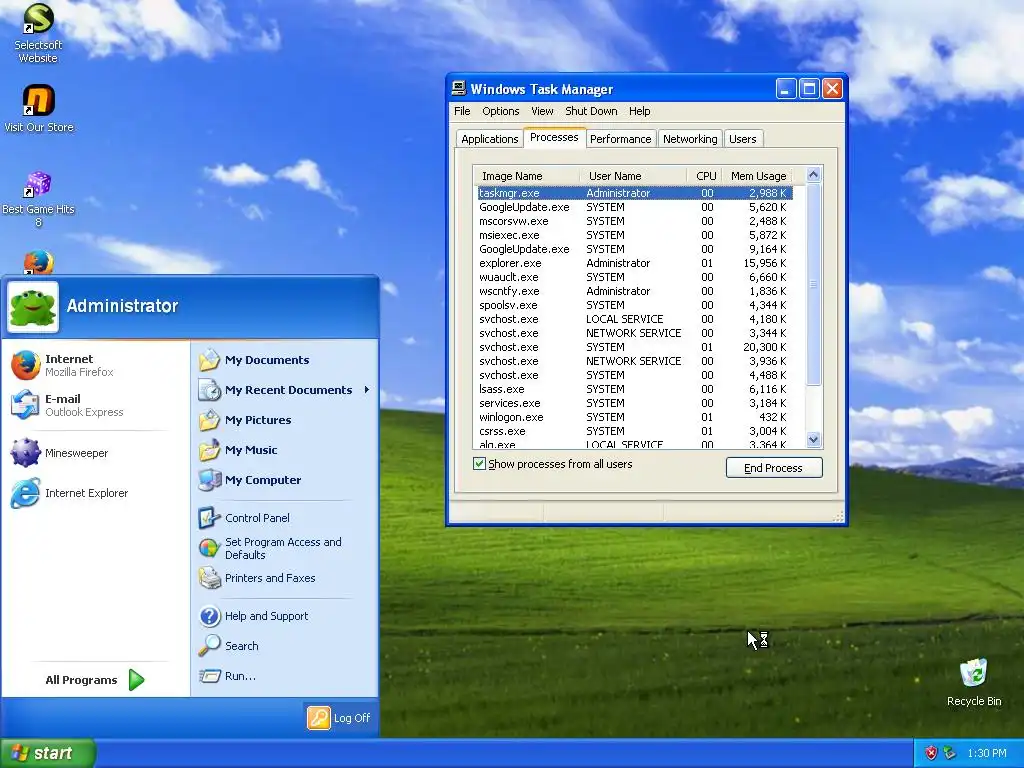The height and width of the screenshot is (768, 1024).
Task: Open the Best Game Hits 8 desktop icon
Action: [38, 199]
